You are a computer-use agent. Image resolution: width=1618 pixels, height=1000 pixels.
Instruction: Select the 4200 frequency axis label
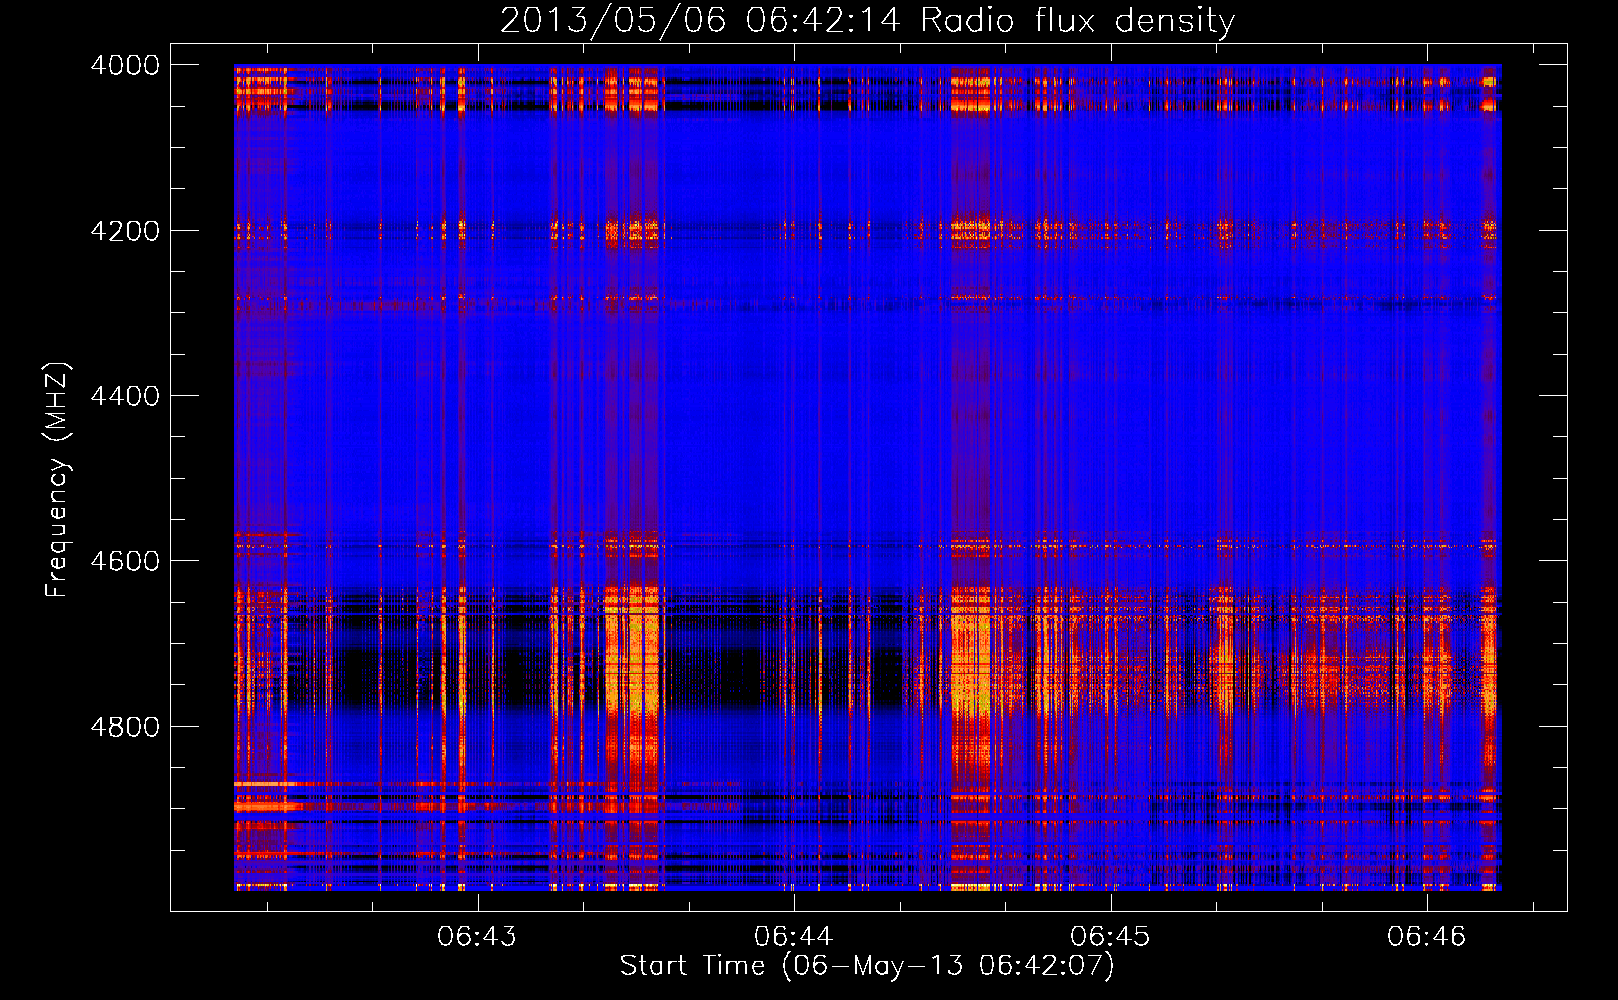tap(125, 231)
